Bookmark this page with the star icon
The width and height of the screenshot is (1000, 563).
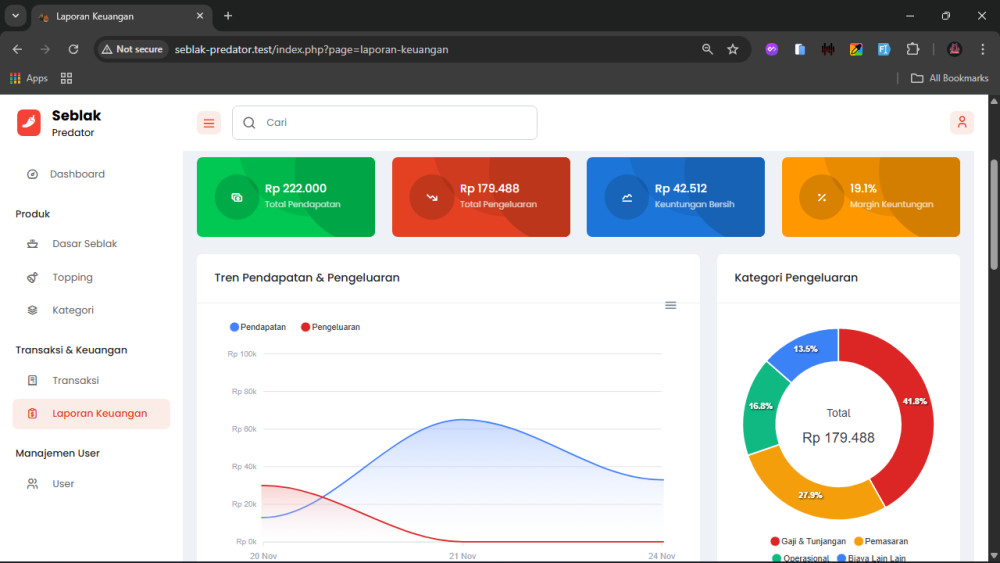[x=733, y=49]
